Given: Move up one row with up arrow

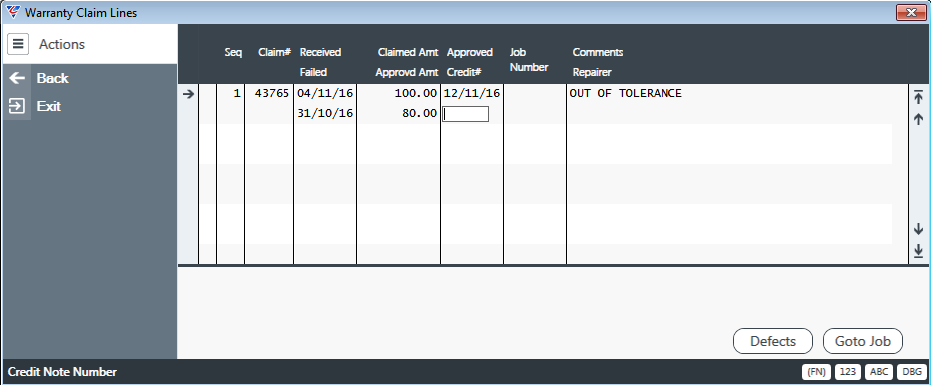Looking at the screenshot, I should 919,119.
